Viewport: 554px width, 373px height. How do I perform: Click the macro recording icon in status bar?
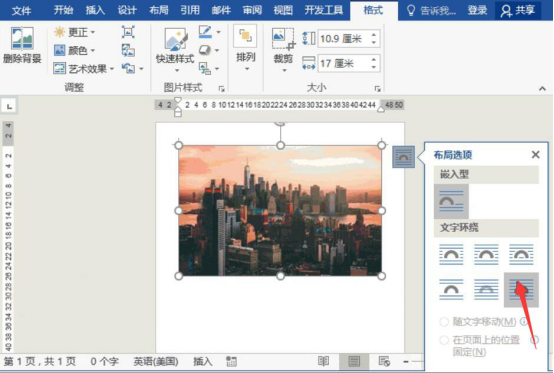click(x=231, y=361)
